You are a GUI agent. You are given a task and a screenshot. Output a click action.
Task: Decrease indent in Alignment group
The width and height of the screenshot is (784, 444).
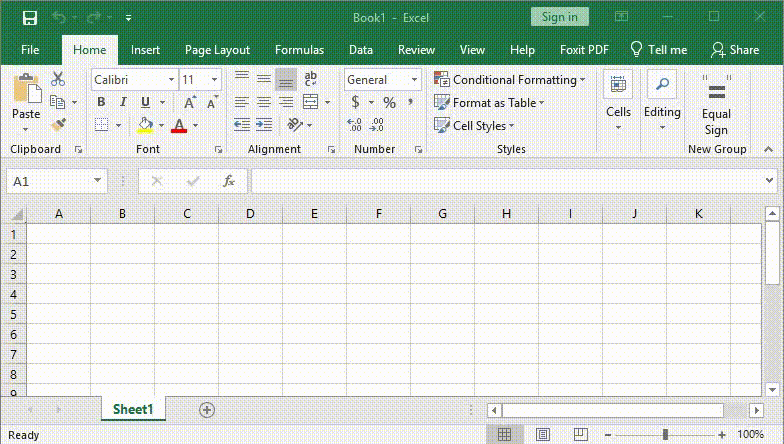pos(242,124)
